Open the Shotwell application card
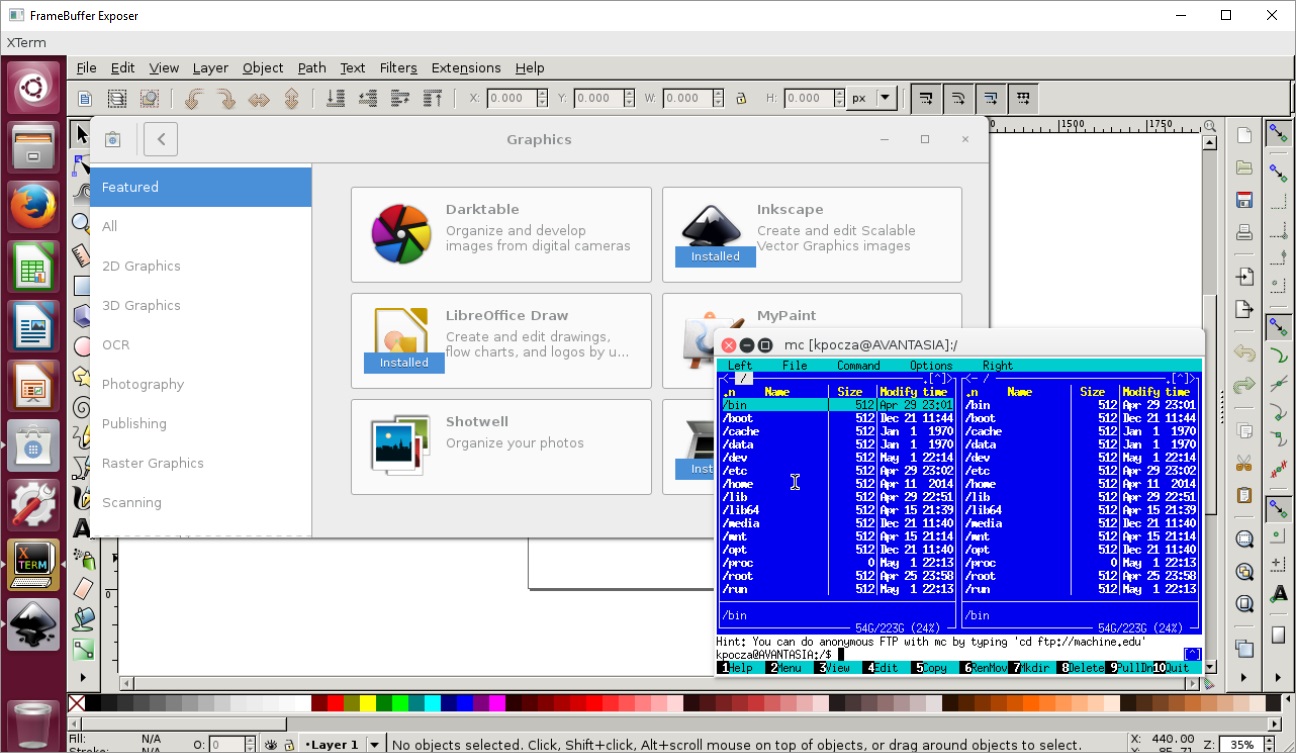Viewport: 1296px width, 753px height. click(x=501, y=447)
